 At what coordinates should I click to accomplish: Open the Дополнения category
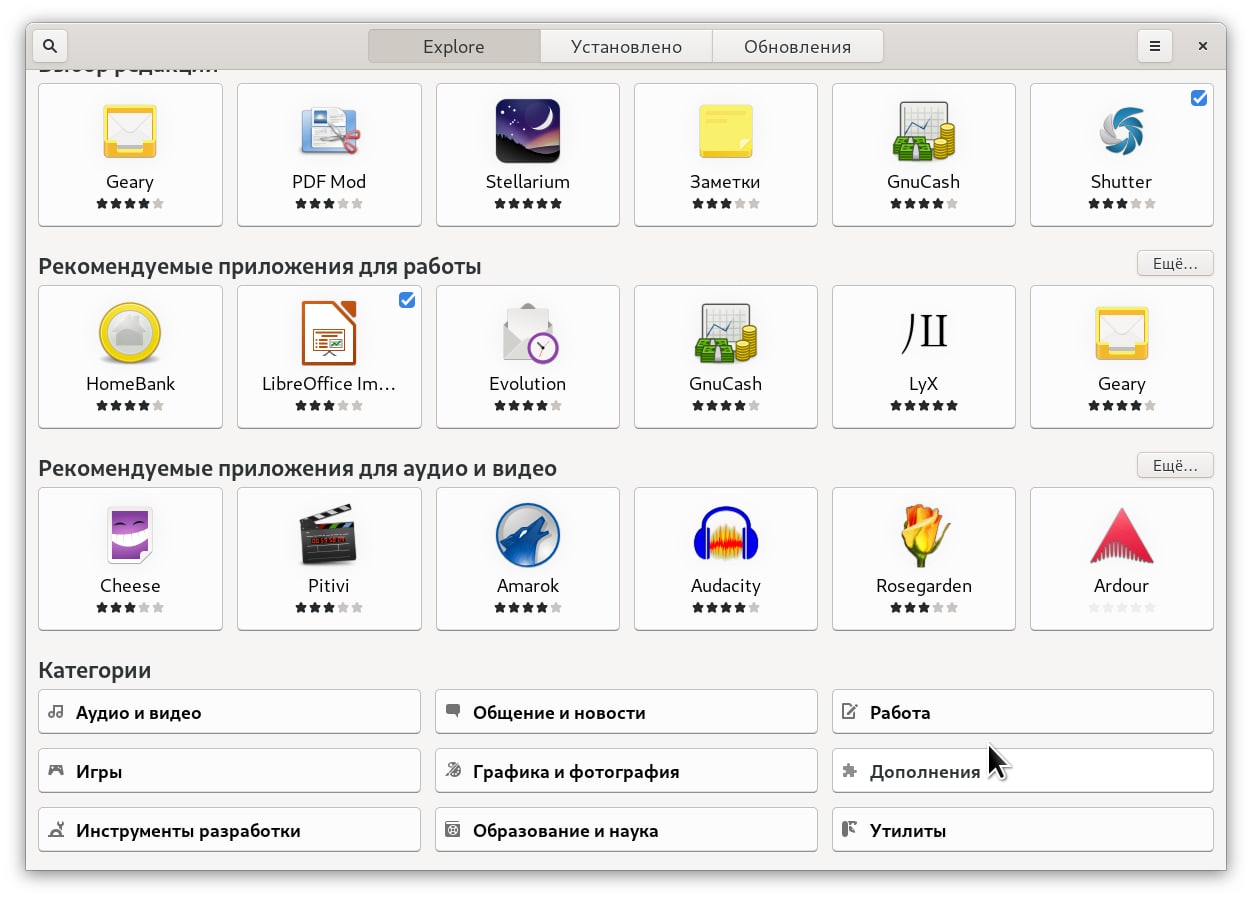coord(1023,772)
